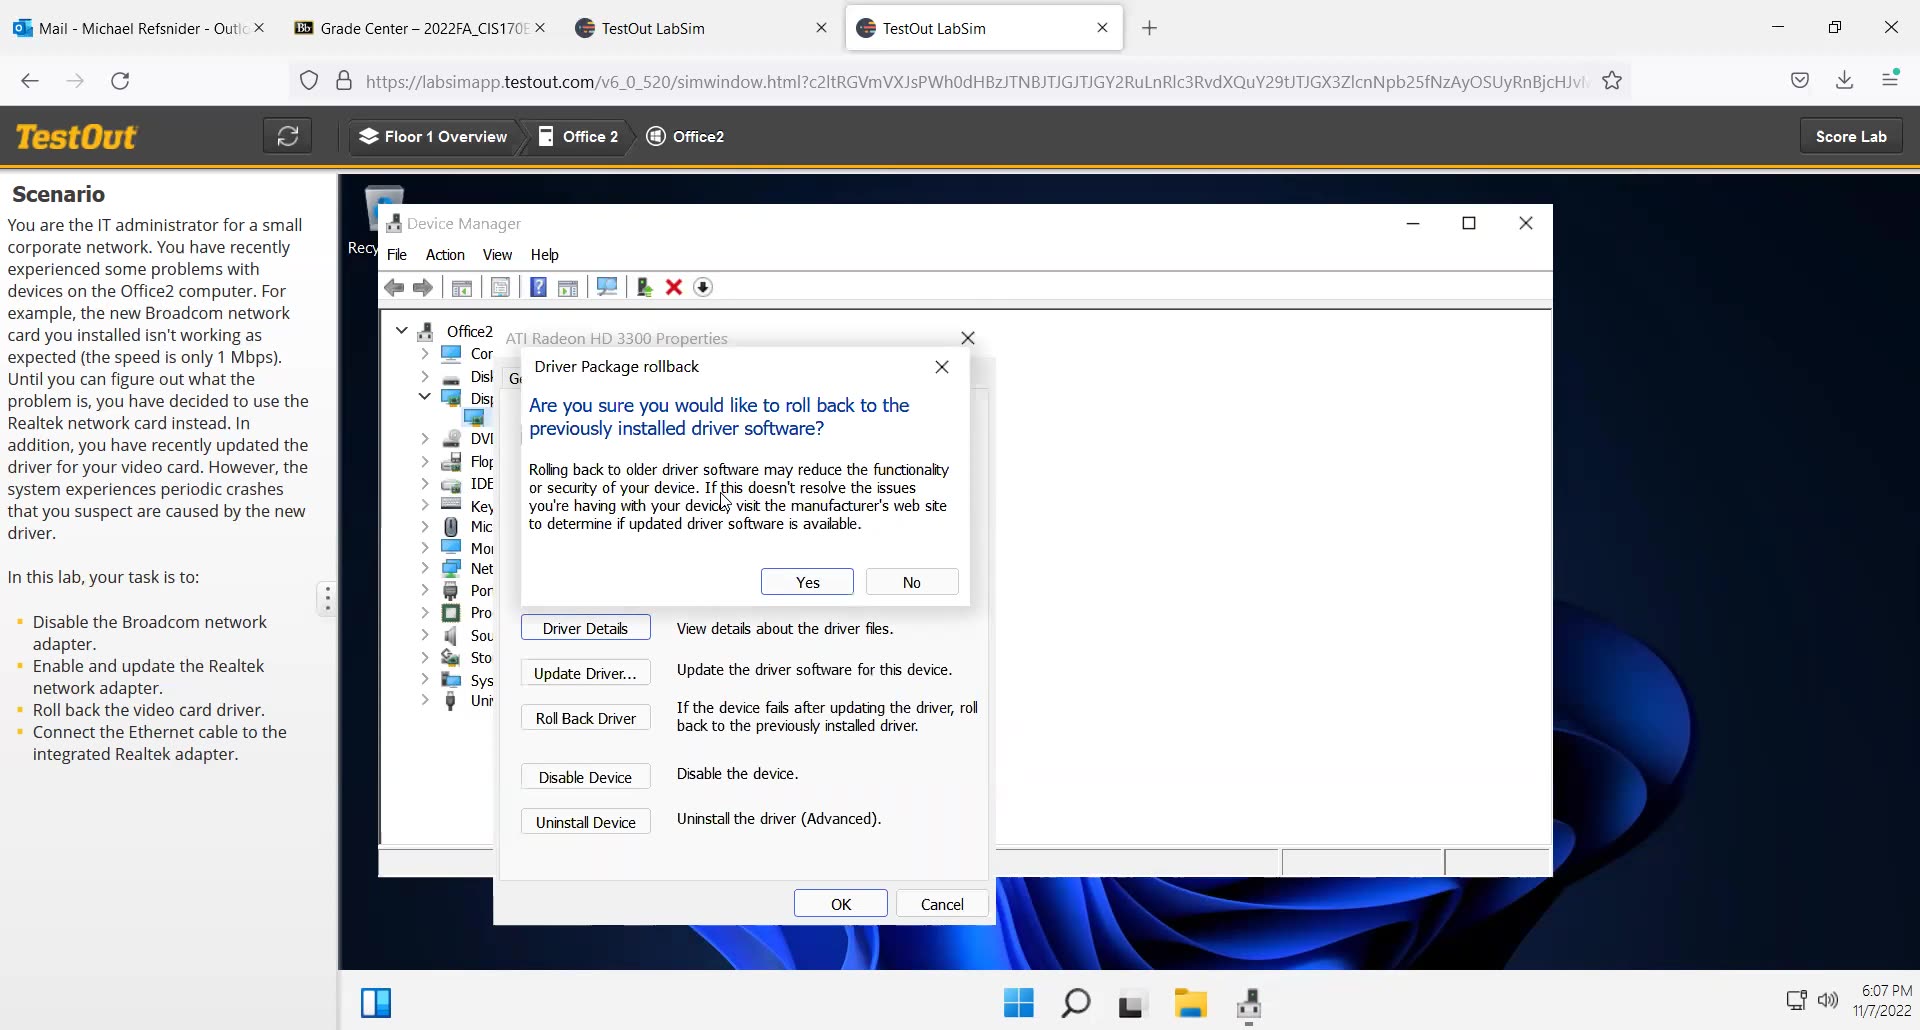Open Help topics via the question mark toolbar icon

pyautogui.click(x=537, y=287)
